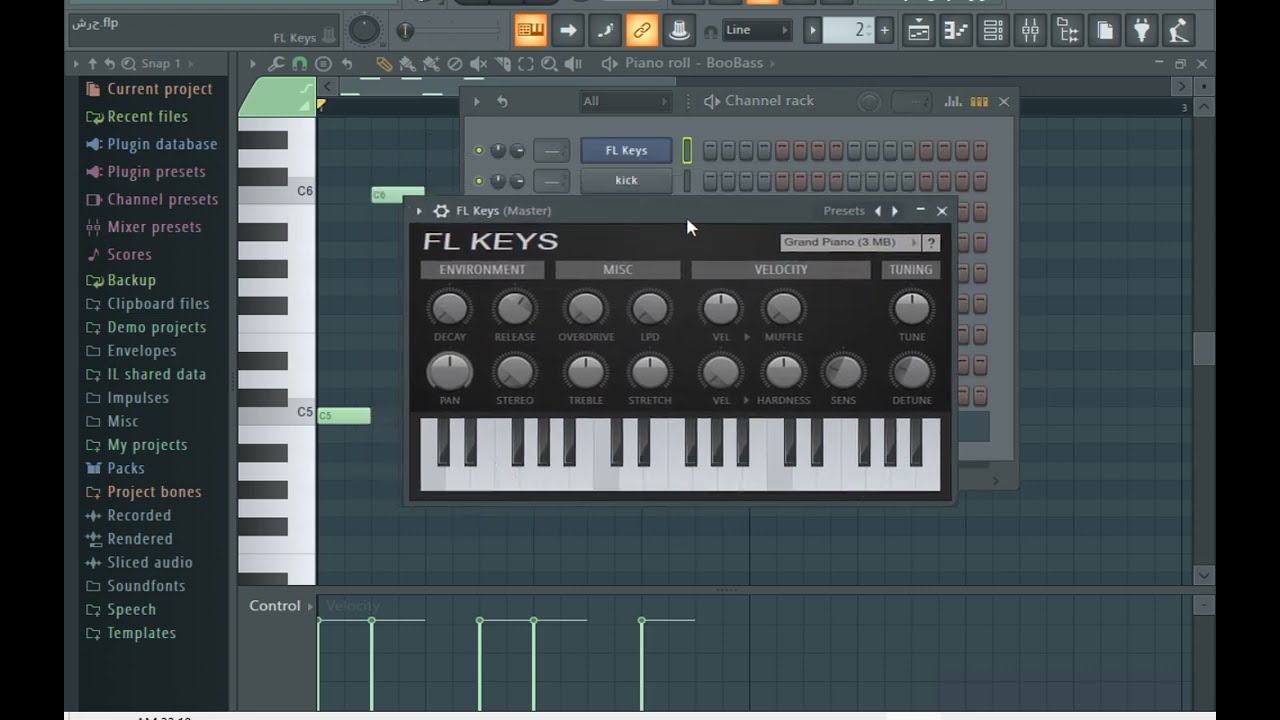Click the Piano roll speaker target channel icon
This screenshot has width=1280, height=720.
click(610, 63)
